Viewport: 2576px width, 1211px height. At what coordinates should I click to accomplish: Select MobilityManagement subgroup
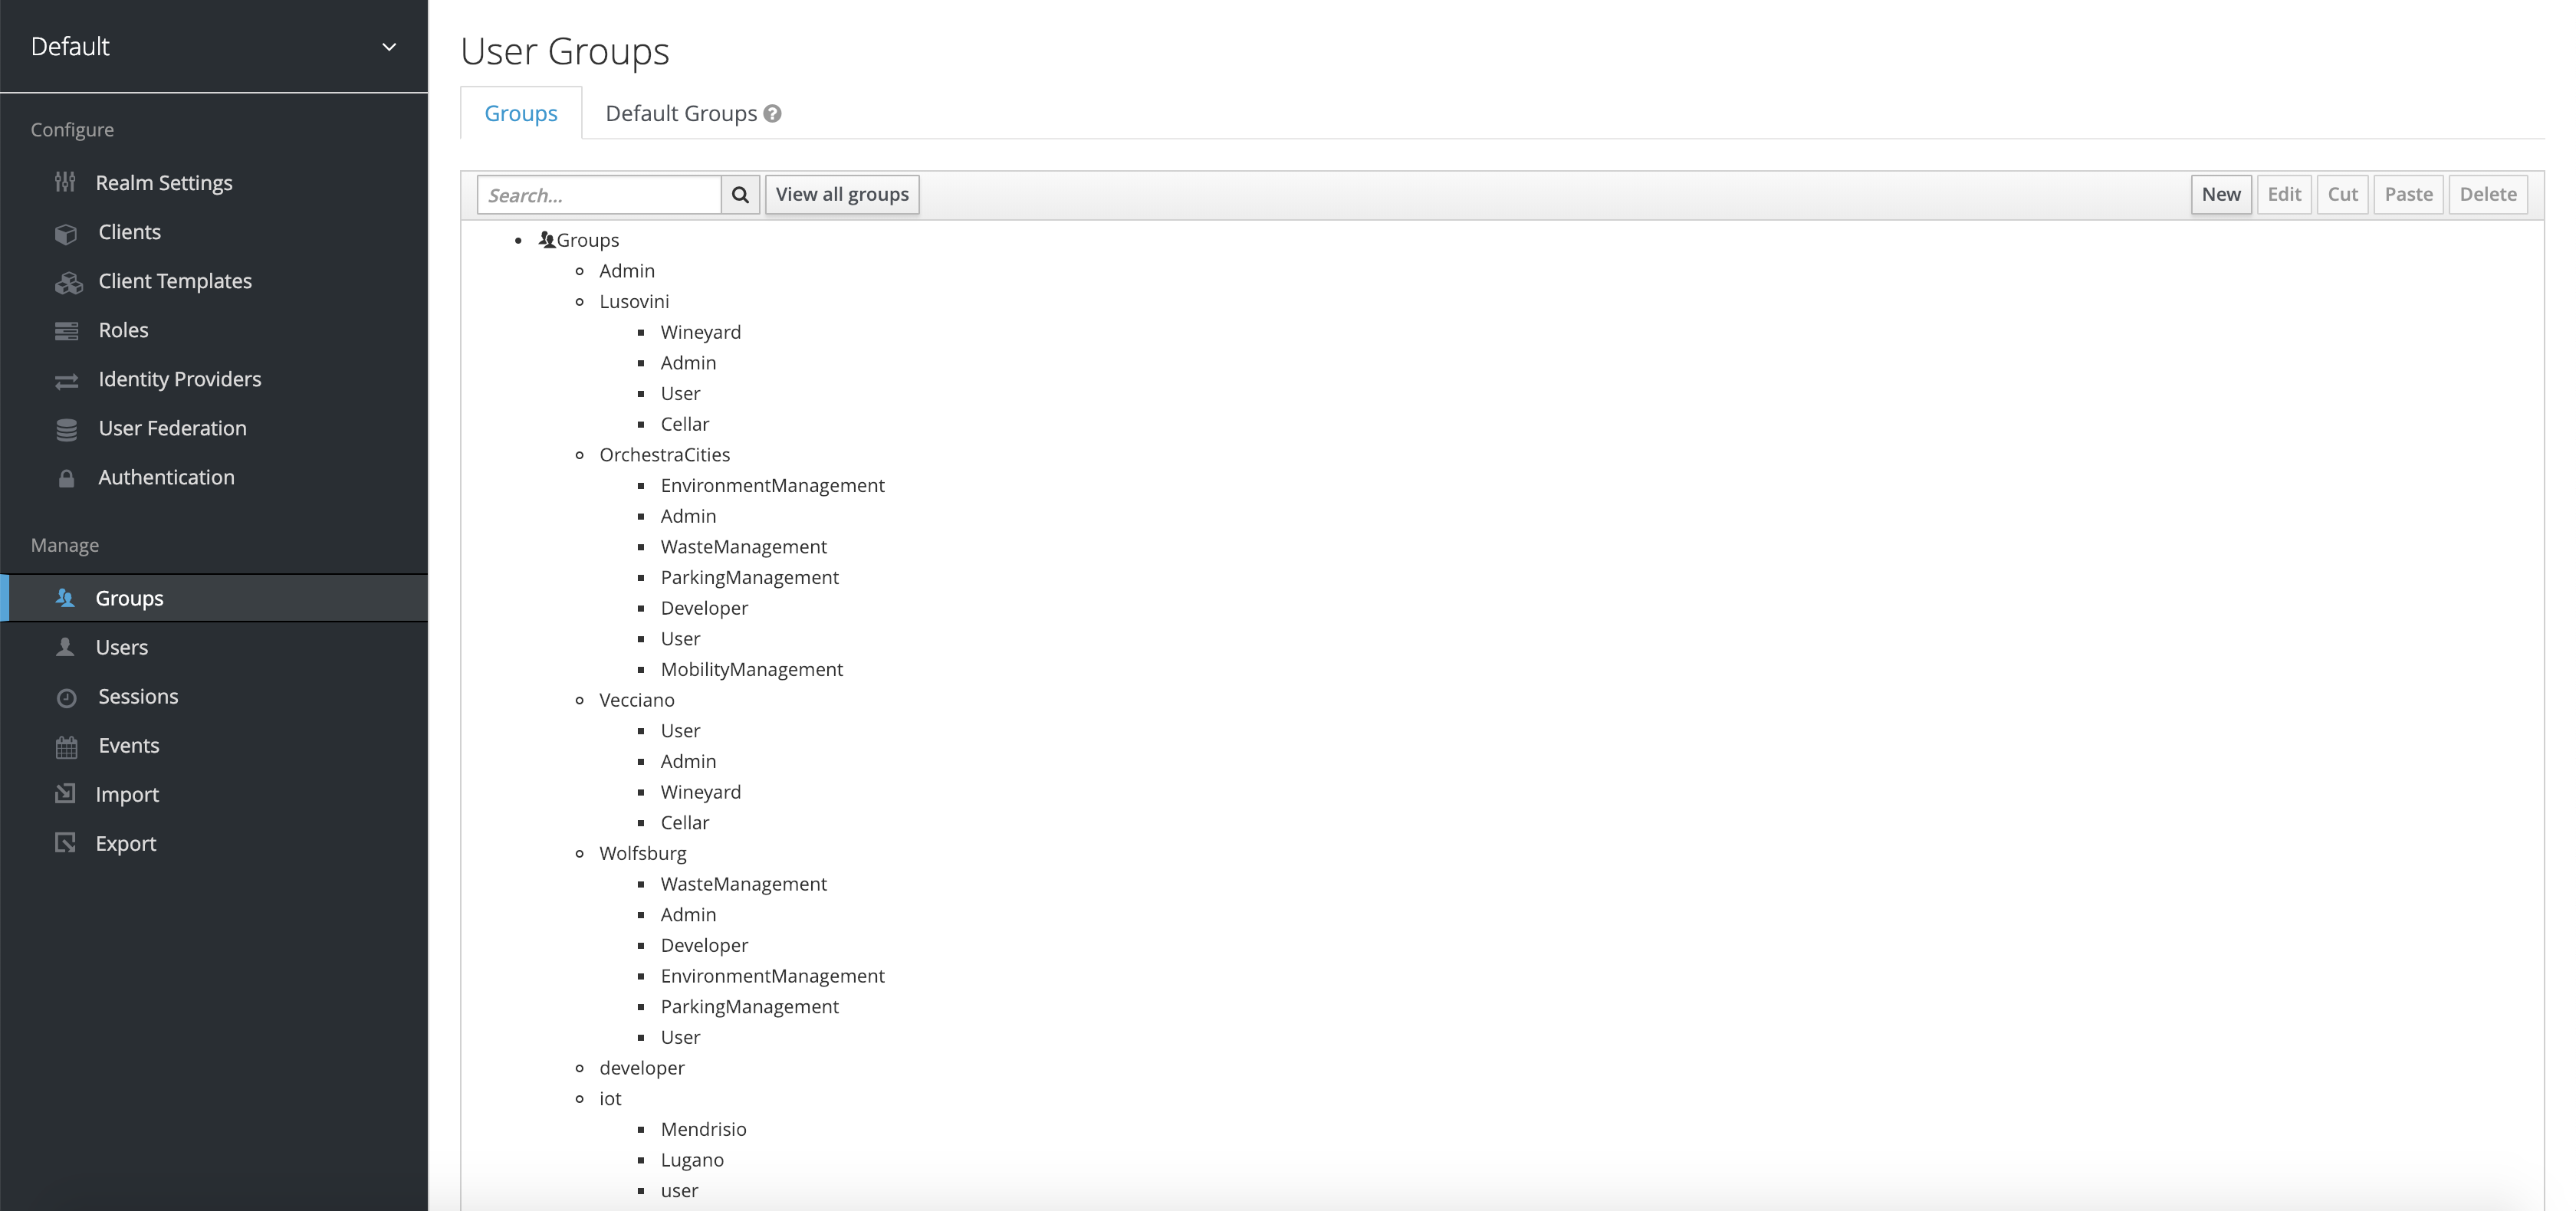[x=751, y=670]
